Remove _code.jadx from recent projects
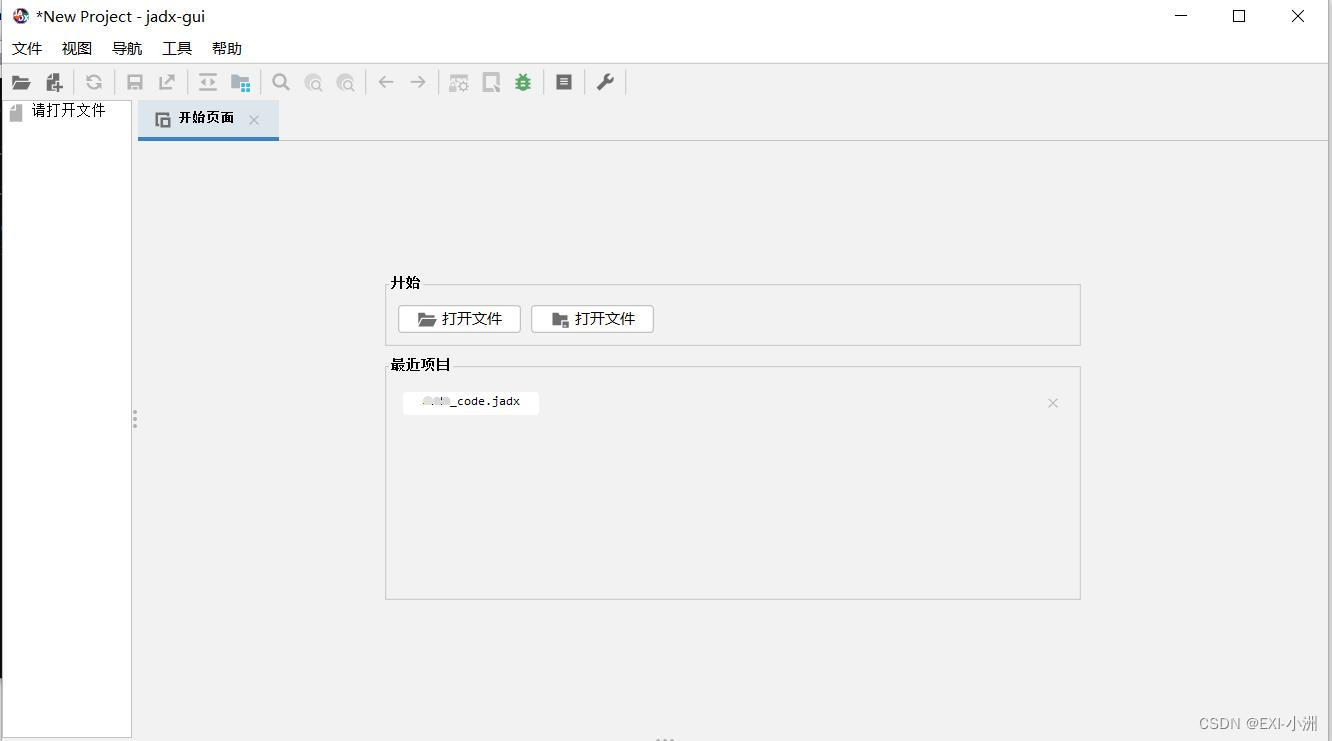This screenshot has width=1332, height=741. [x=1052, y=402]
